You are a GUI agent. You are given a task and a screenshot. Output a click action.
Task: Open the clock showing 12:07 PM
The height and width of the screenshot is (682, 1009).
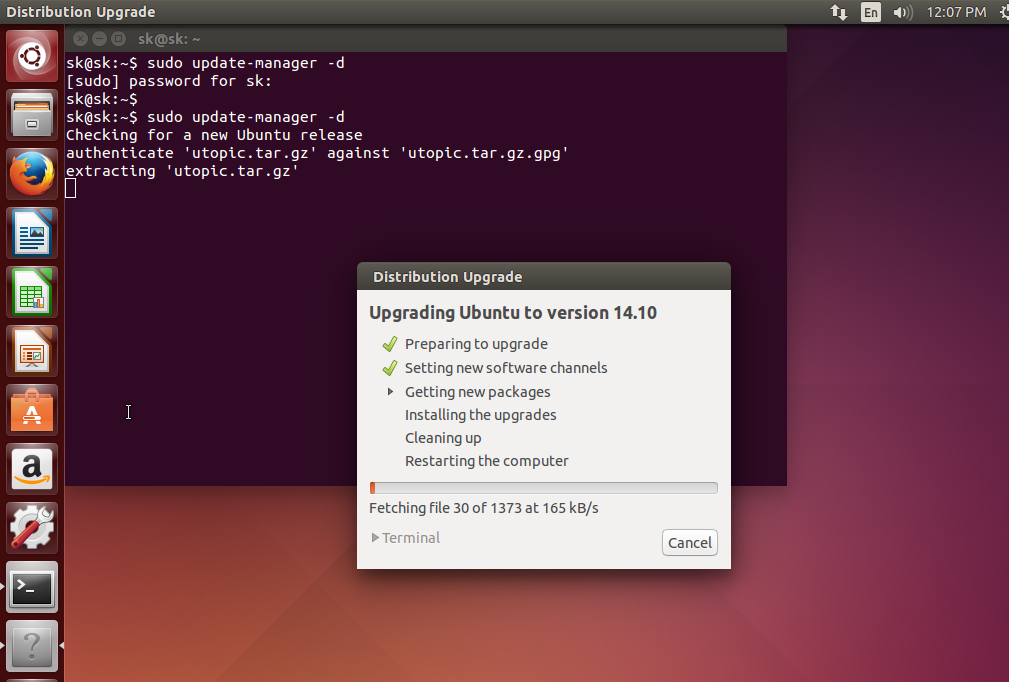(x=956, y=12)
